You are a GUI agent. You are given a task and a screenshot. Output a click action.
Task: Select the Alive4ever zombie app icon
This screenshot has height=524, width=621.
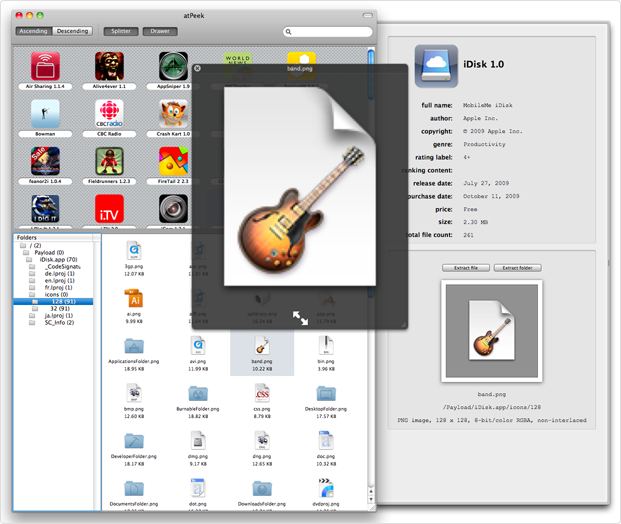[x=109, y=68]
